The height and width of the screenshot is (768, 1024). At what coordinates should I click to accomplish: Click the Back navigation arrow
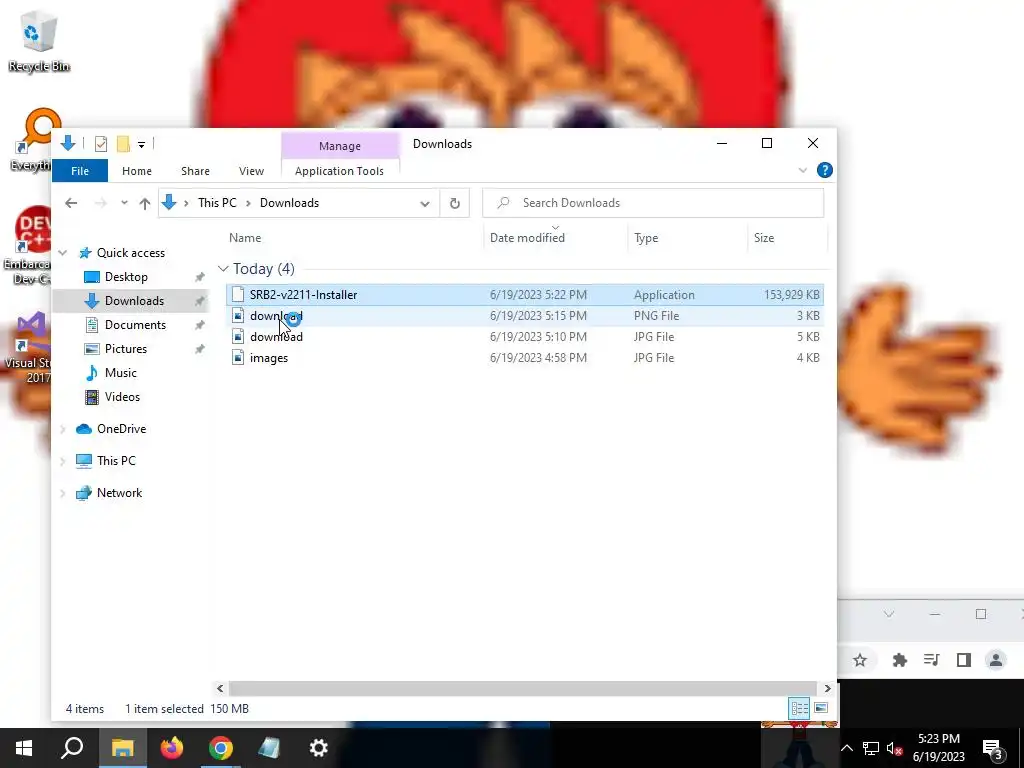pos(71,203)
